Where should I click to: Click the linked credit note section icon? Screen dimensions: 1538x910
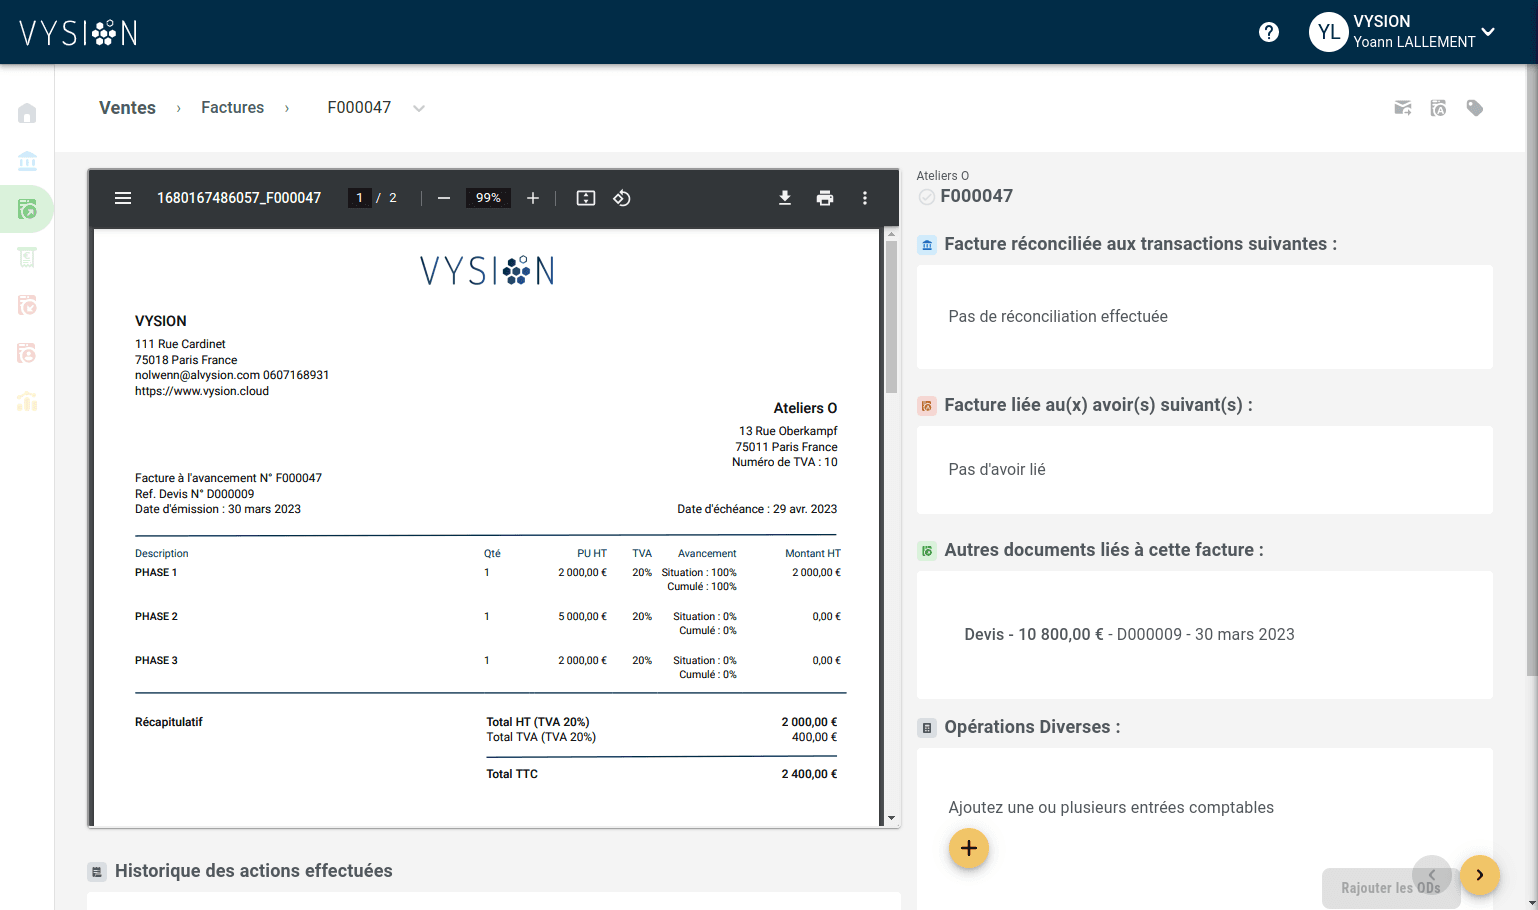(x=927, y=406)
